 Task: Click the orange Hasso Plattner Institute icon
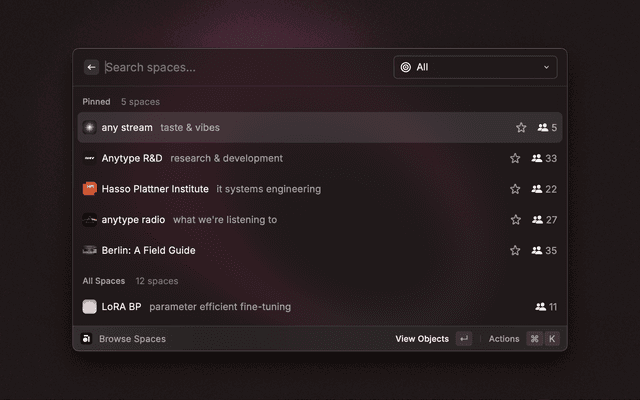pyautogui.click(x=90, y=189)
